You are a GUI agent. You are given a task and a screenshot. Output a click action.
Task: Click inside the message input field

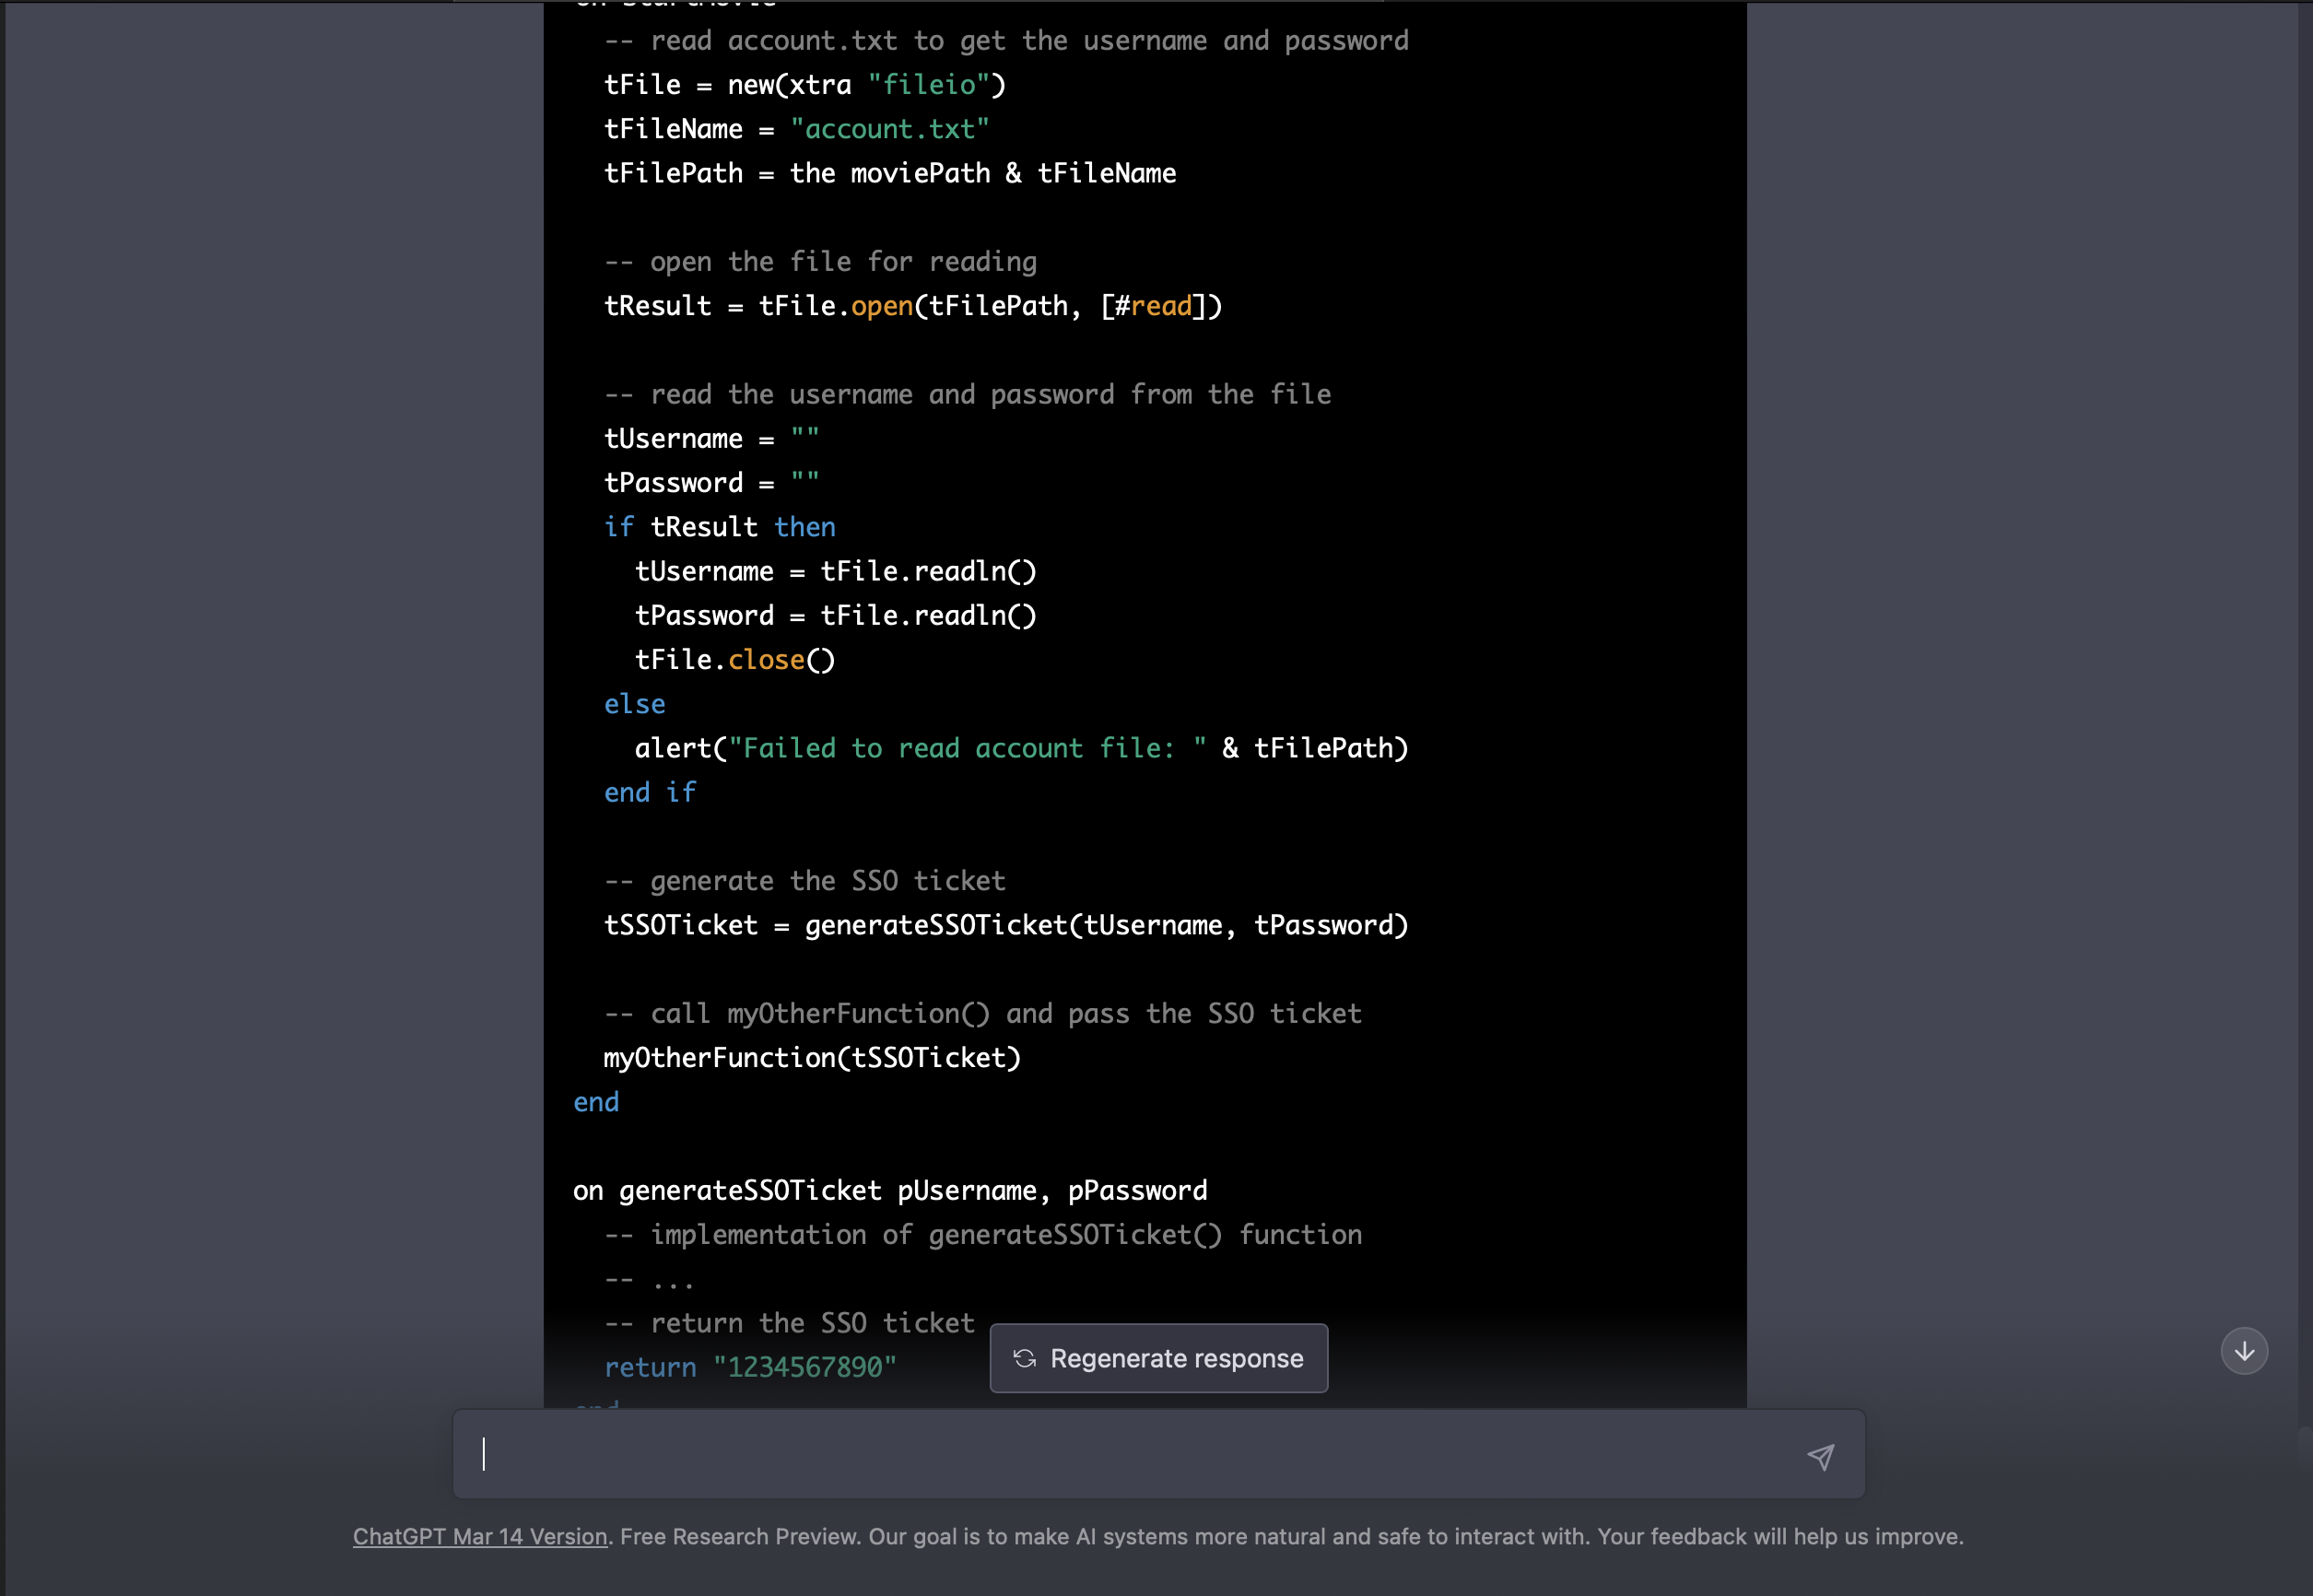point(1000,1455)
